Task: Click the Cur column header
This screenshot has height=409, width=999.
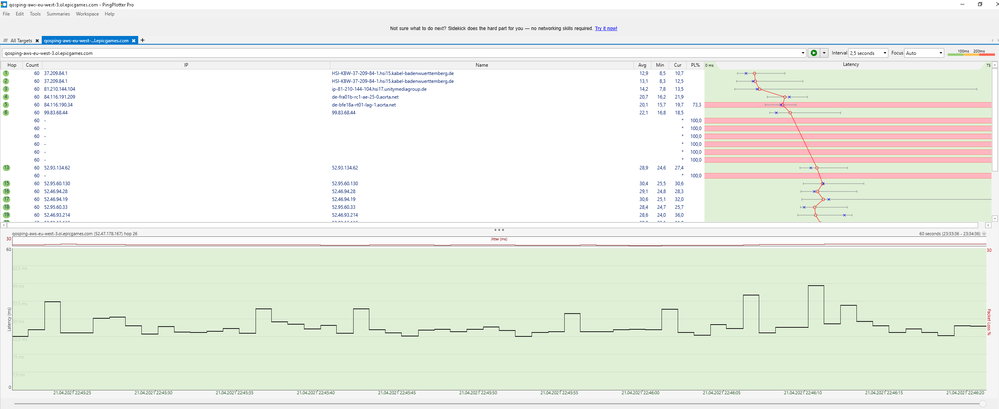Action: click(677, 65)
